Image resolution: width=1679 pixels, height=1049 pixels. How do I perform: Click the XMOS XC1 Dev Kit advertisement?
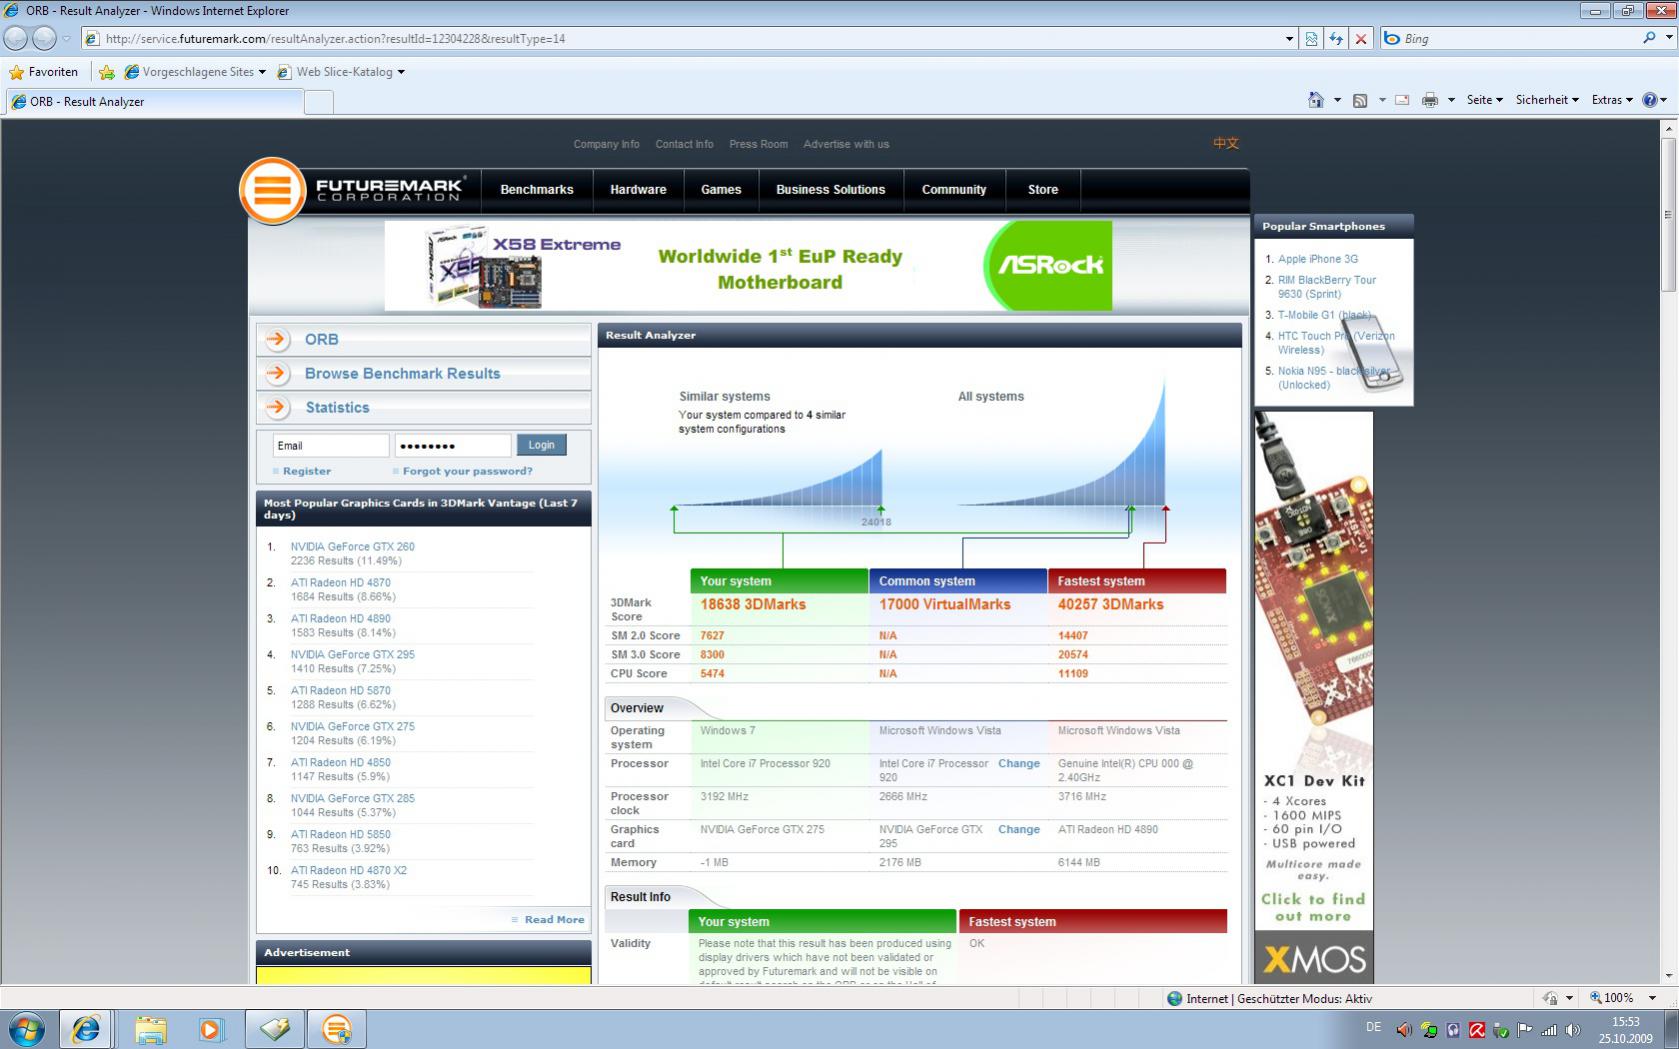(x=1314, y=697)
